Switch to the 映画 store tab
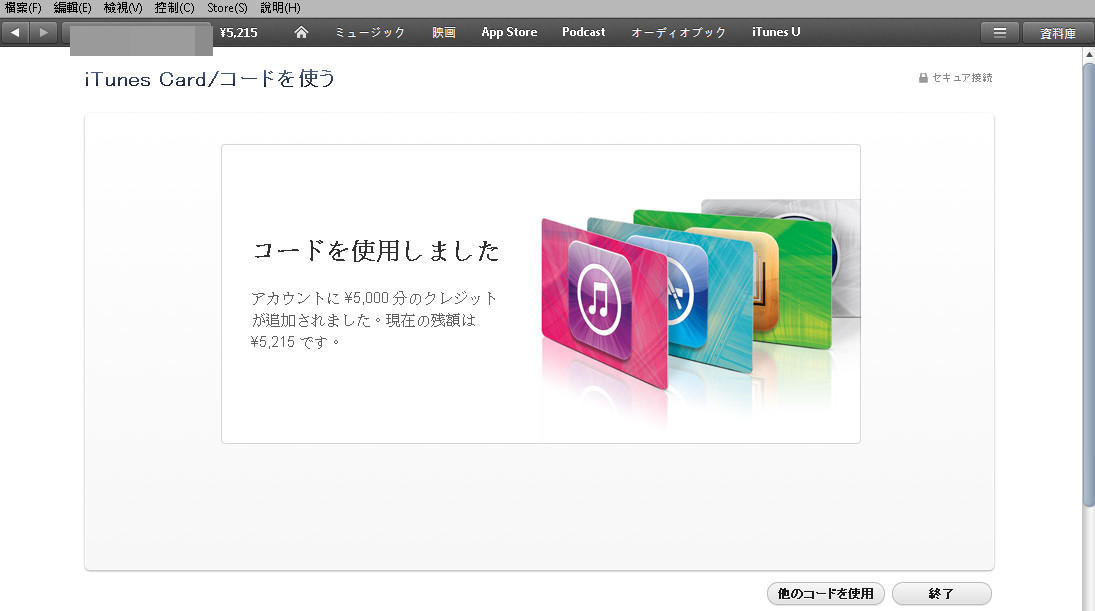The height and width of the screenshot is (611, 1095). coord(443,32)
